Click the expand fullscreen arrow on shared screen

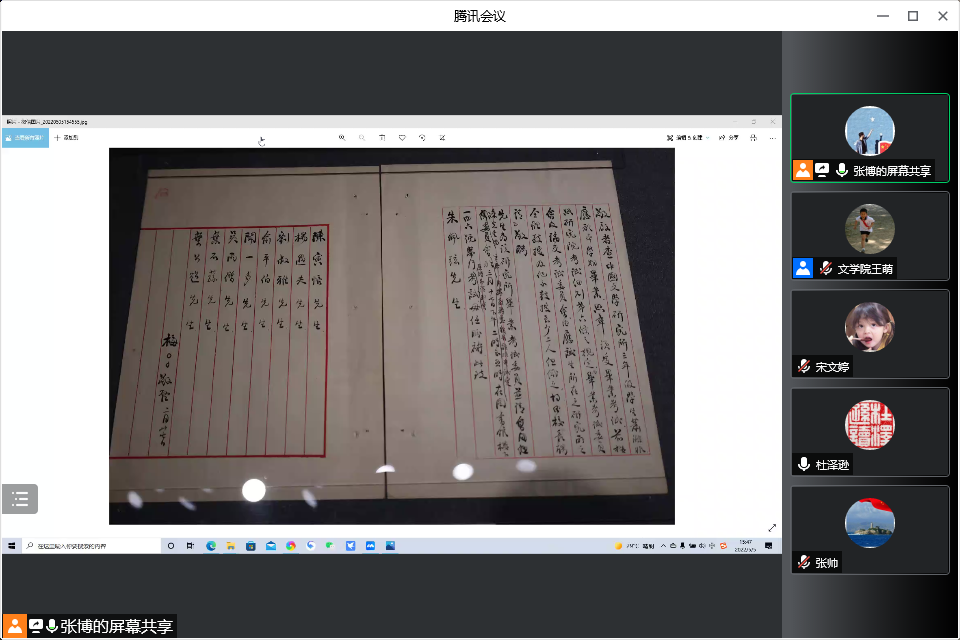click(x=772, y=528)
